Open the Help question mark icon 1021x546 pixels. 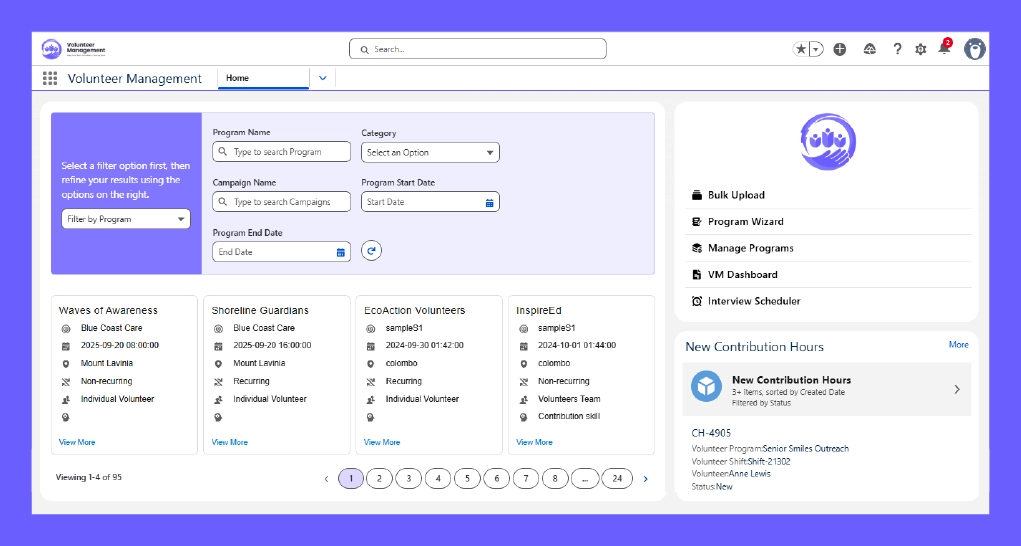897,49
